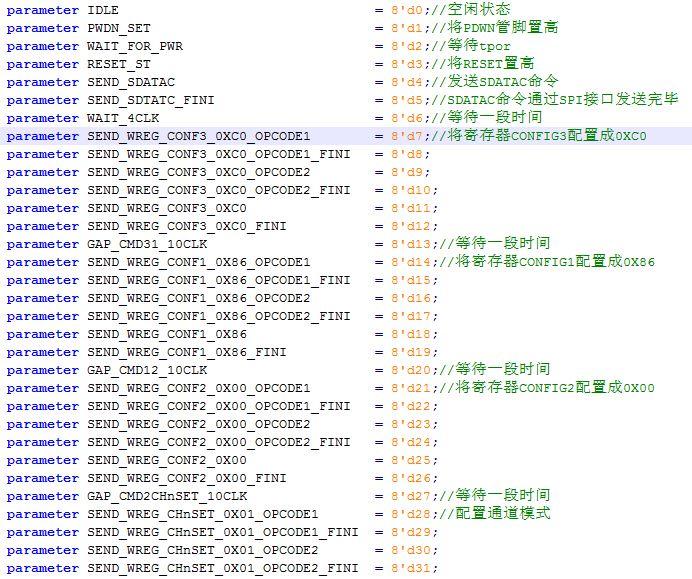This screenshot has width=692, height=579.
Task: Click the IDLE parameter name
Action: pyautogui.click(x=102, y=10)
